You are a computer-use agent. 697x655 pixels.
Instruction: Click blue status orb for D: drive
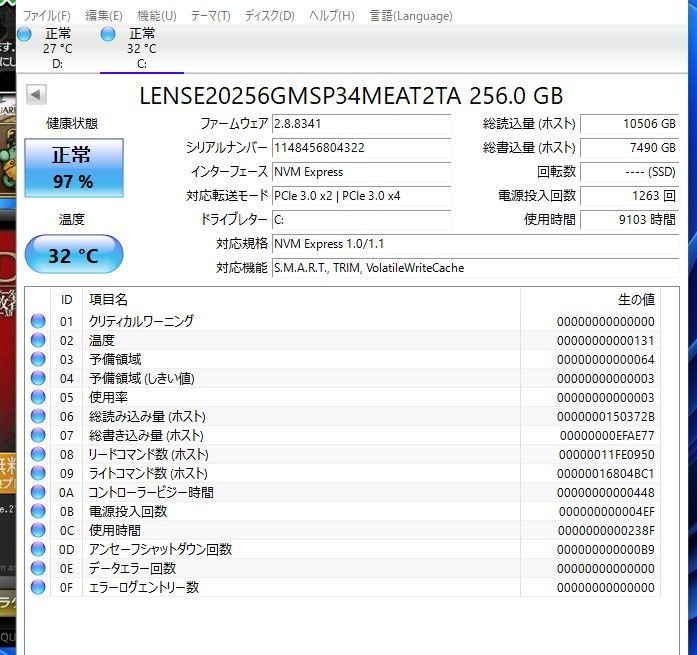(24, 34)
